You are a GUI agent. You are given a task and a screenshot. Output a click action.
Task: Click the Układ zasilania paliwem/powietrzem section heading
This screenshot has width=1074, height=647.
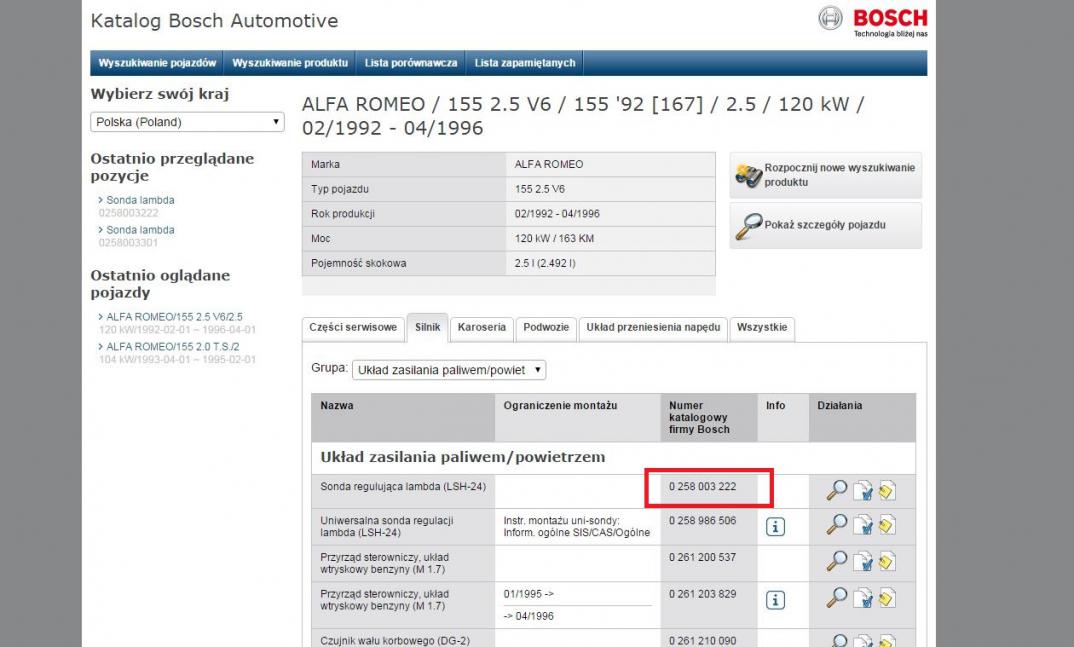[463, 457]
